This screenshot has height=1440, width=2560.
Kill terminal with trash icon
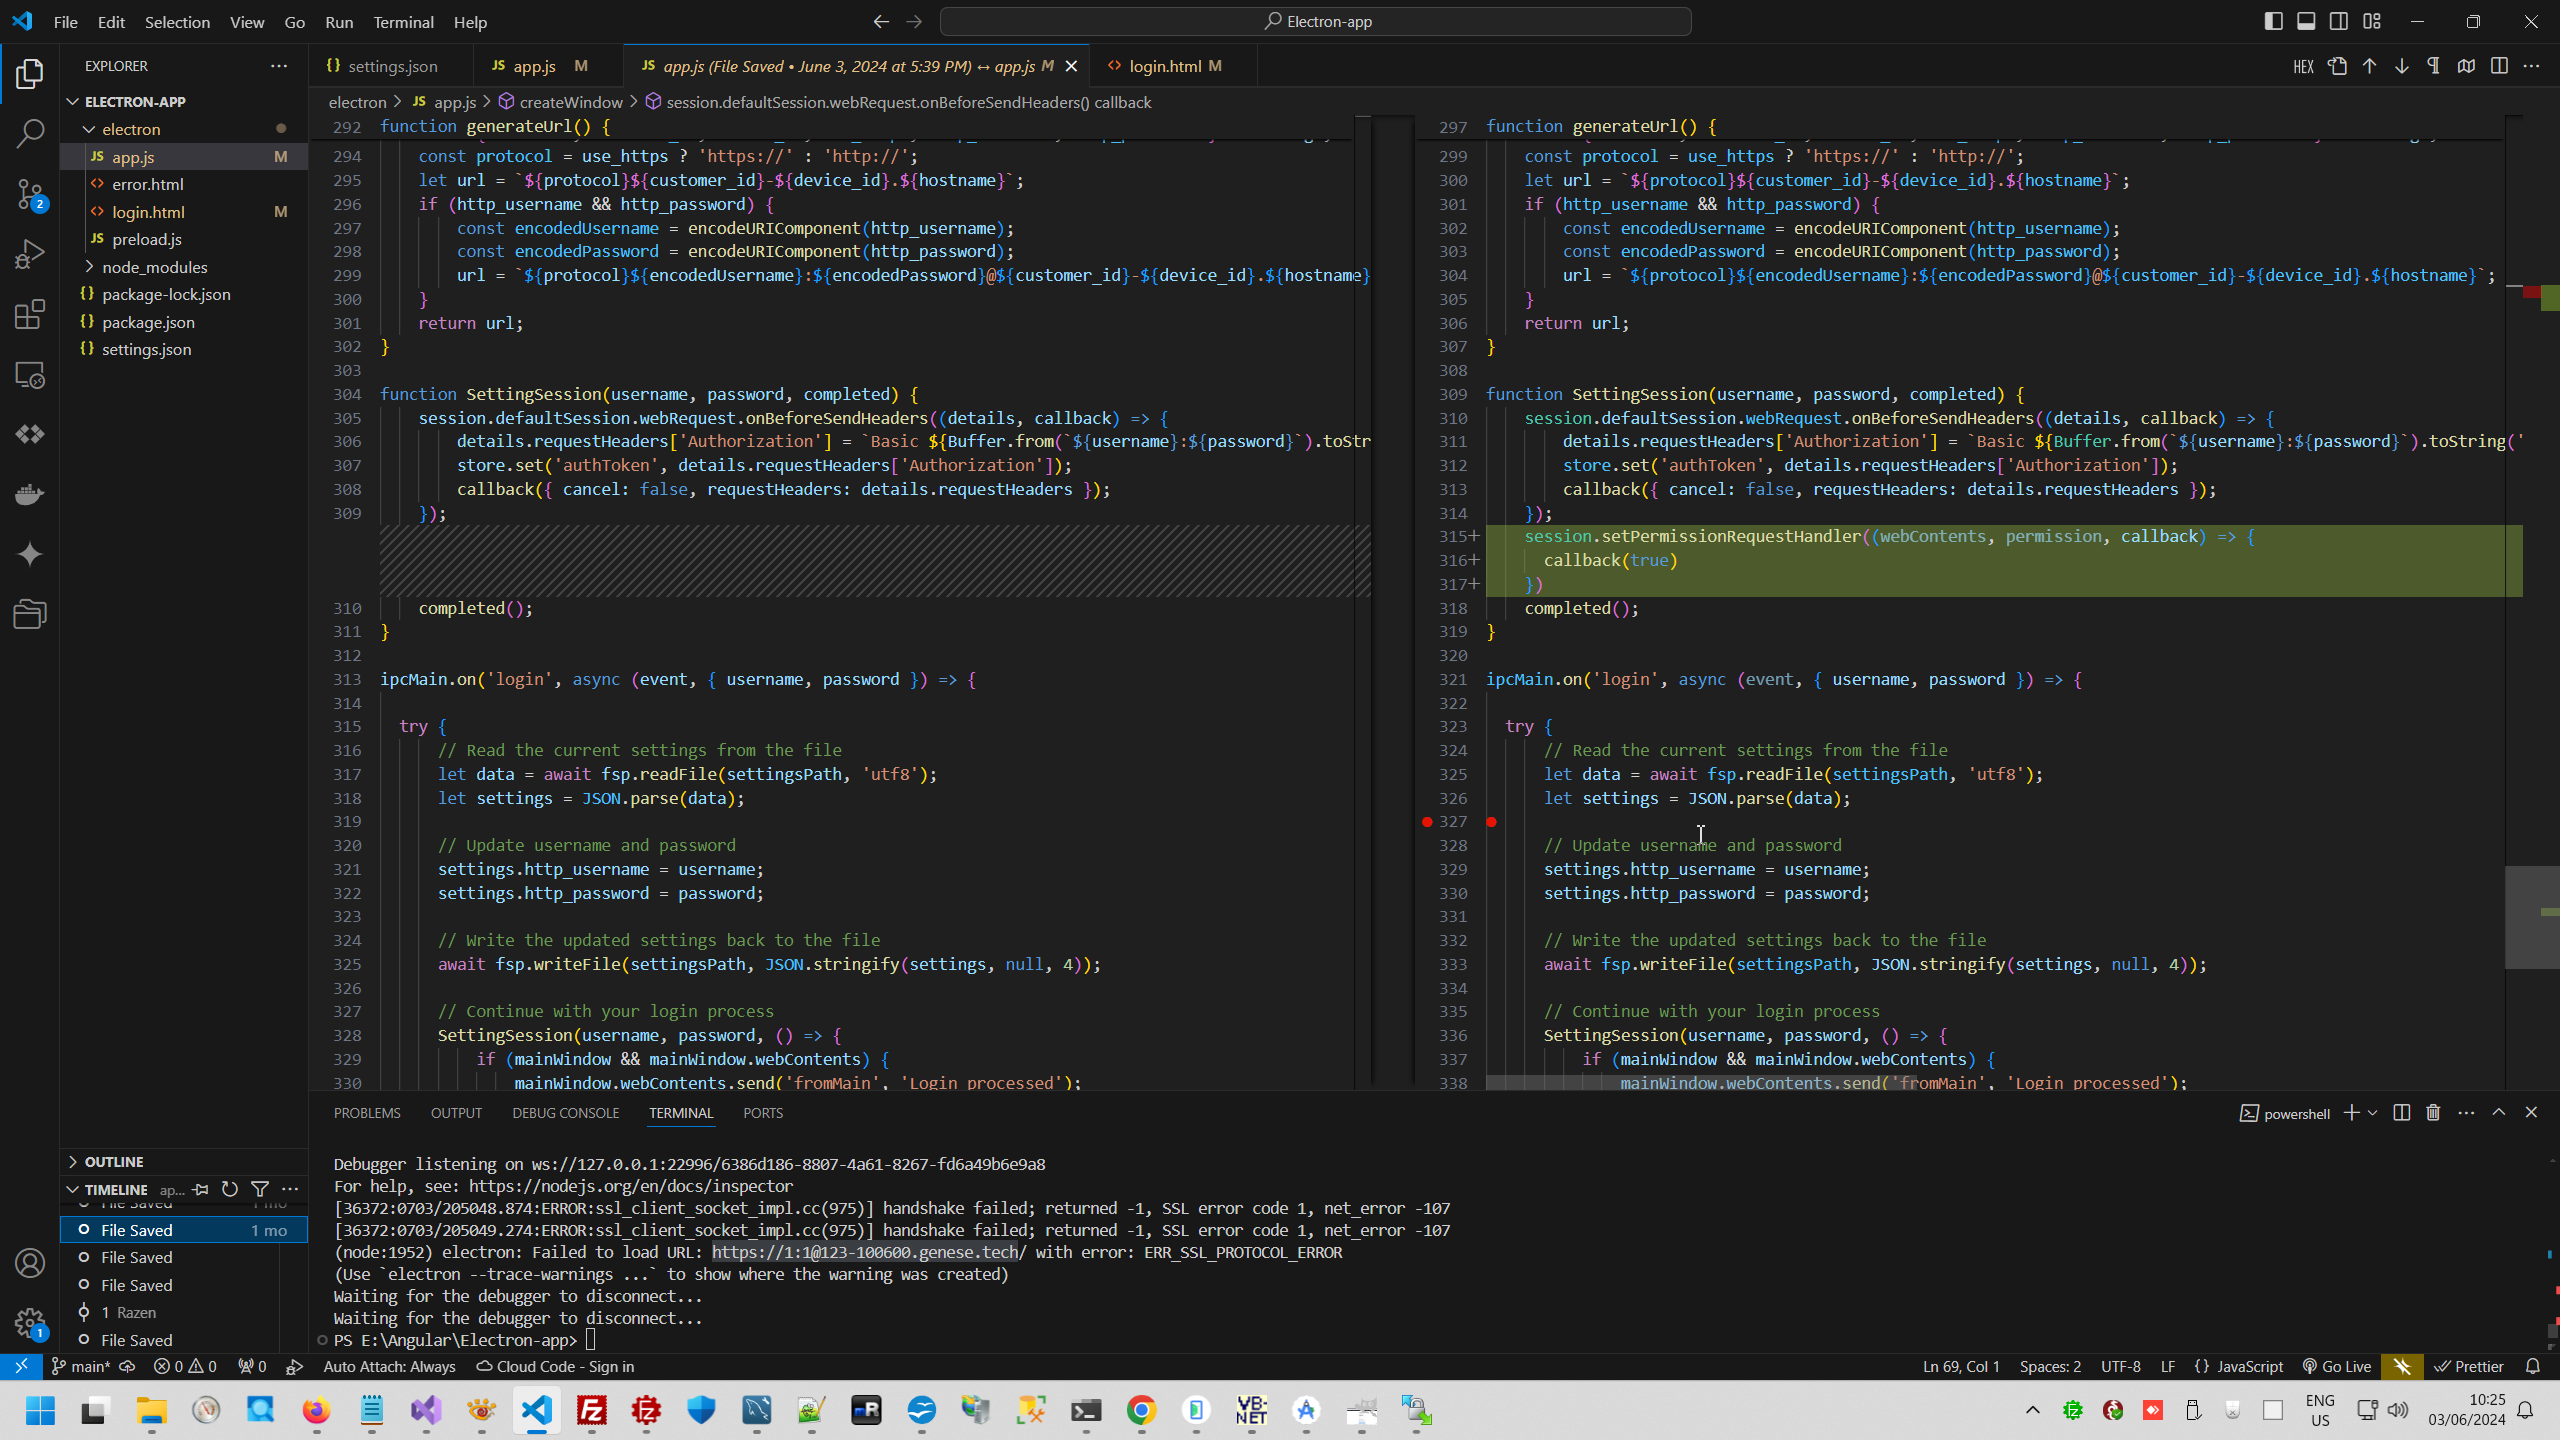coord(2433,1113)
